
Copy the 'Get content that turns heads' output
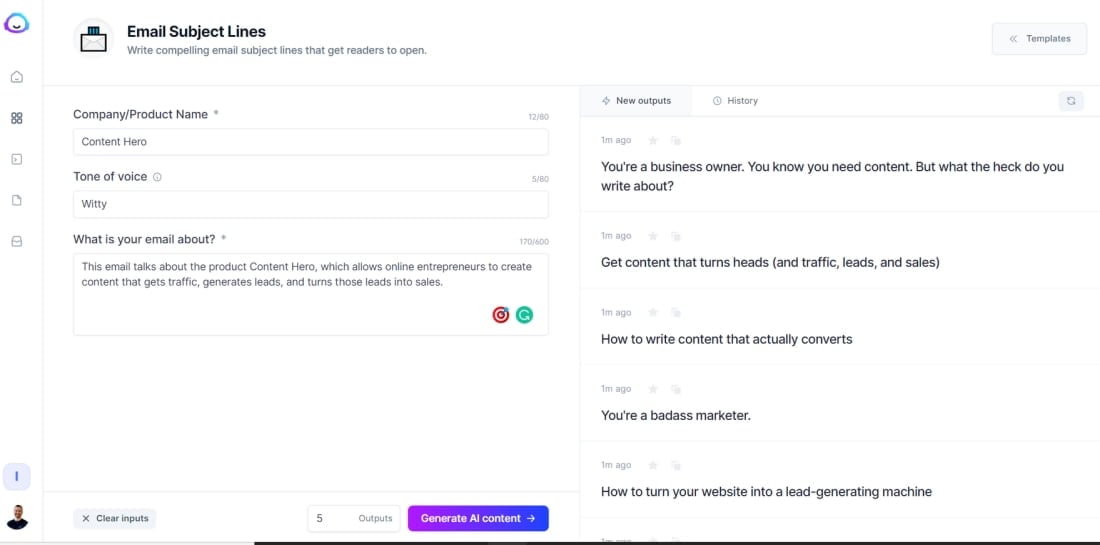676,236
